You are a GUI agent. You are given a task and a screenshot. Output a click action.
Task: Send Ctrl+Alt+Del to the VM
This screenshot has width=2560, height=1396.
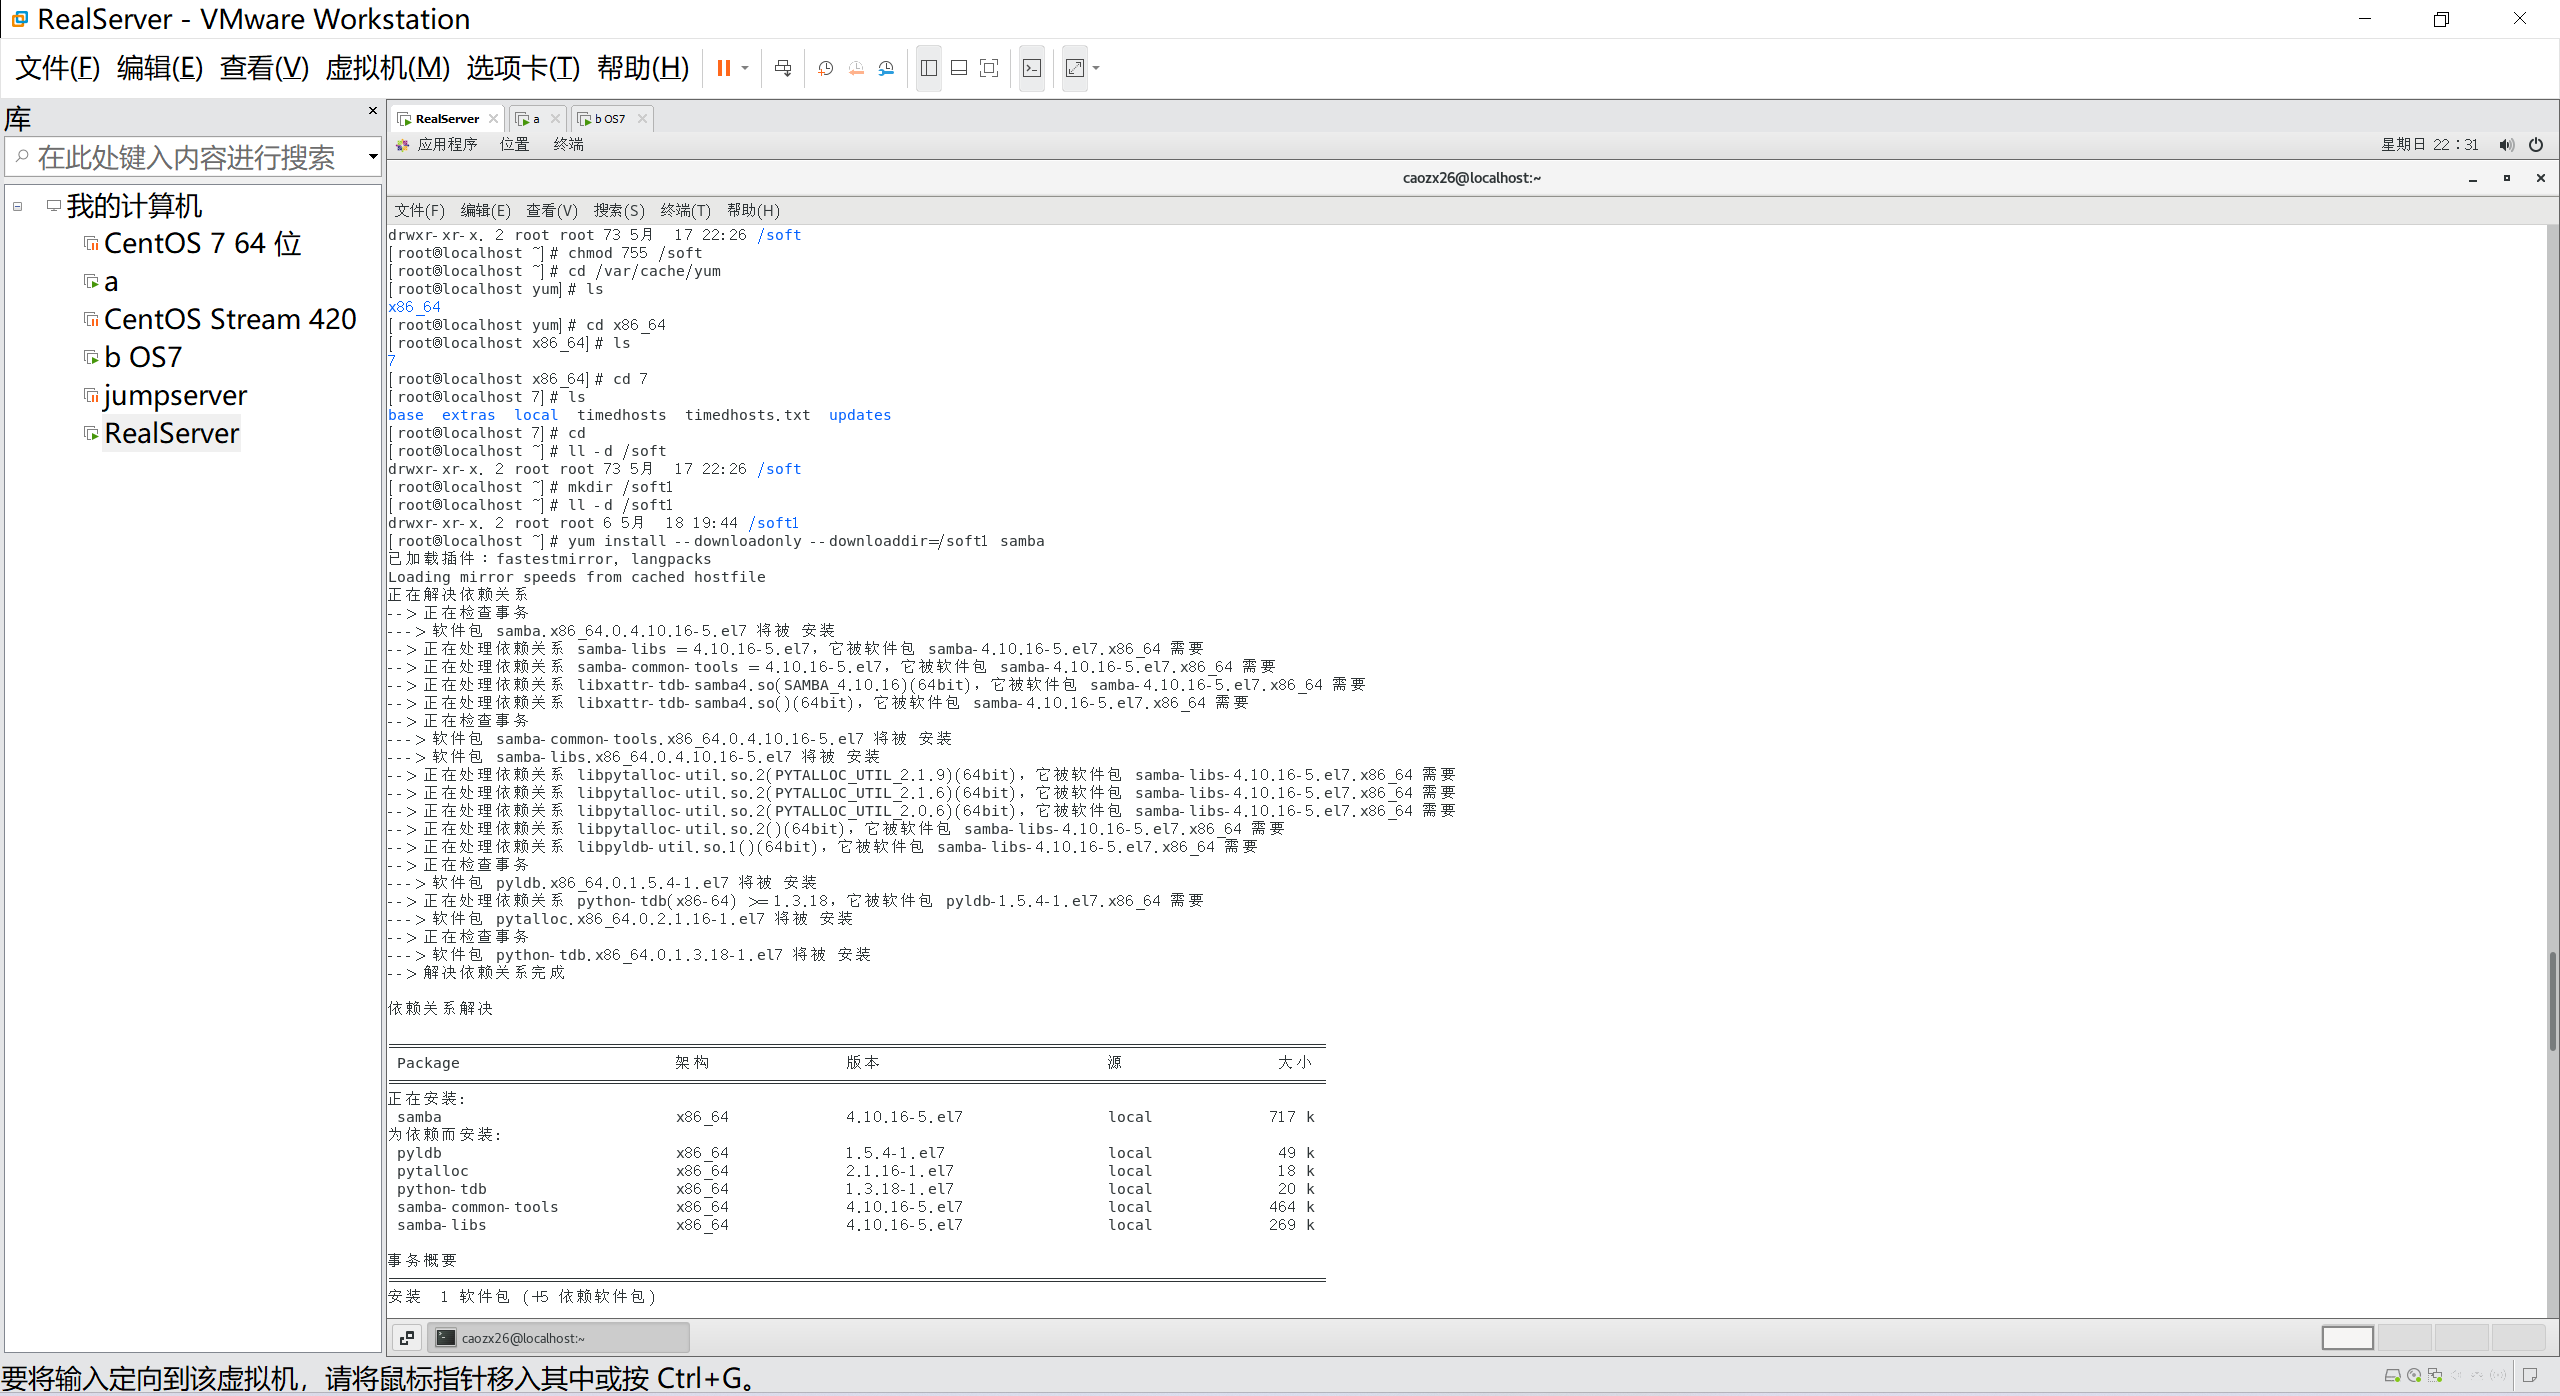click(x=783, y=68)
